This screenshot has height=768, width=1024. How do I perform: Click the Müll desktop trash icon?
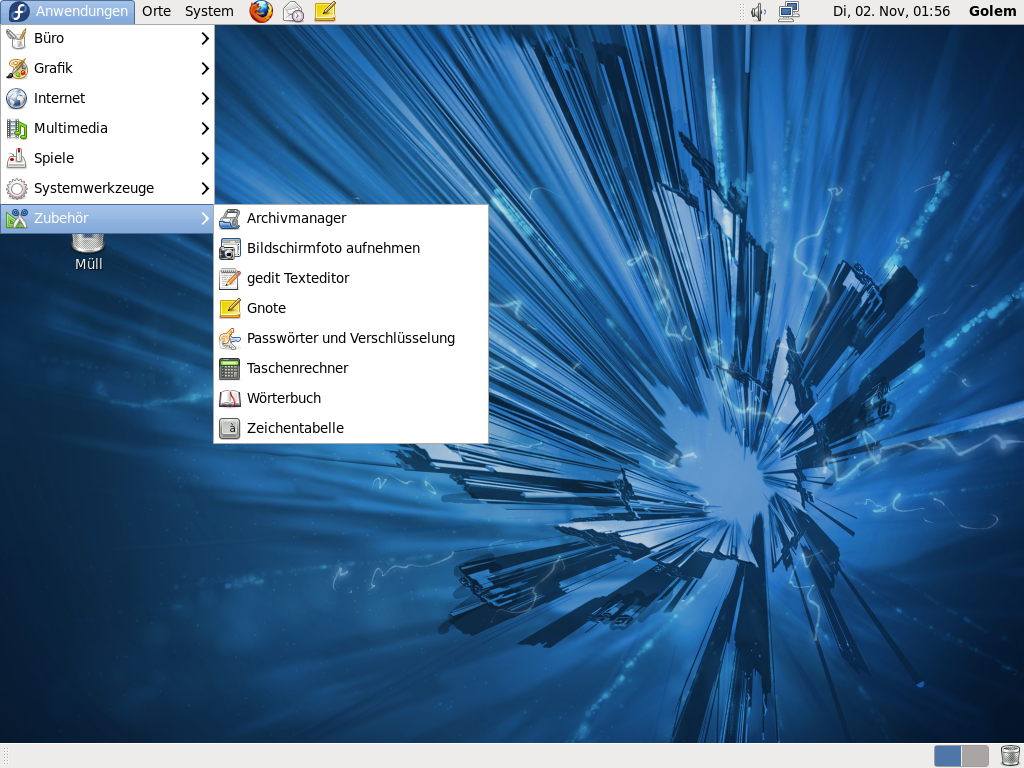point(88,250)
